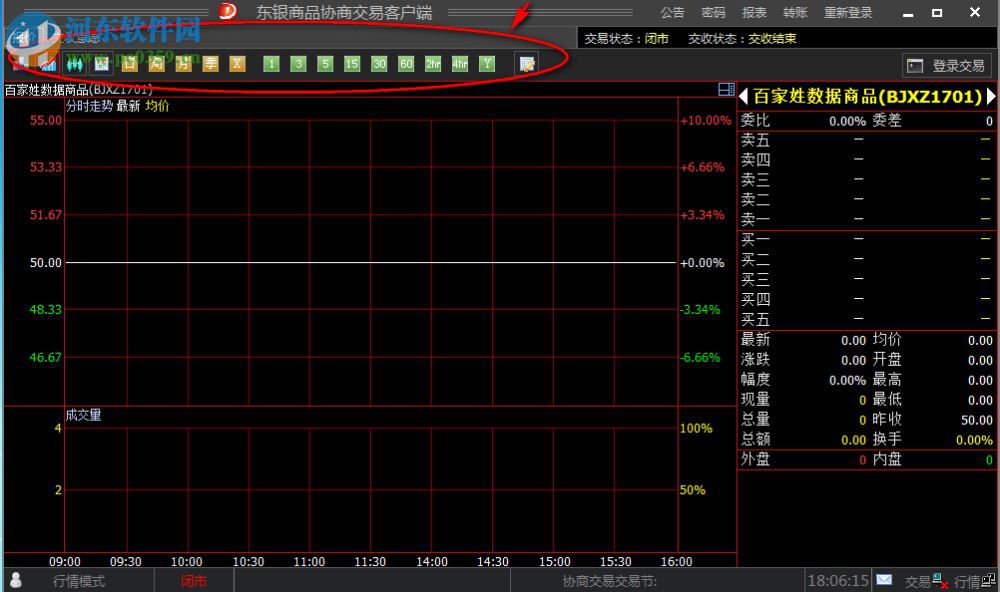Click the user avatar in status bar
The image size is (1000, 592).
coord(16,581)
